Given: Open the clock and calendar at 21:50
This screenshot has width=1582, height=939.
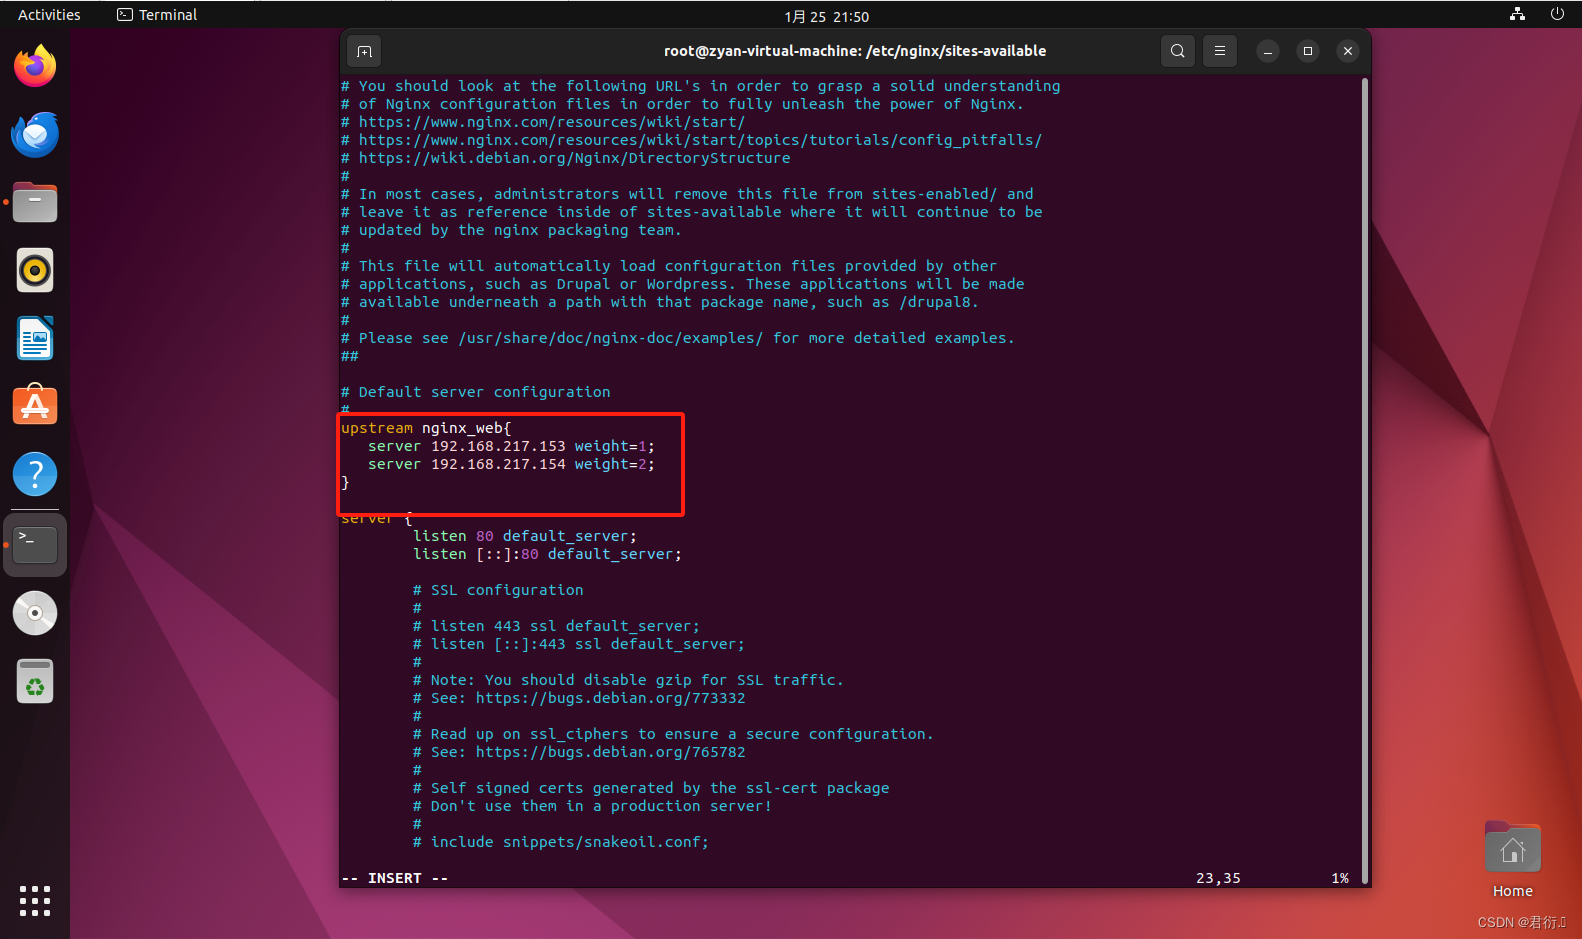Looking at the screenshot, I should (x=826, y=16).
